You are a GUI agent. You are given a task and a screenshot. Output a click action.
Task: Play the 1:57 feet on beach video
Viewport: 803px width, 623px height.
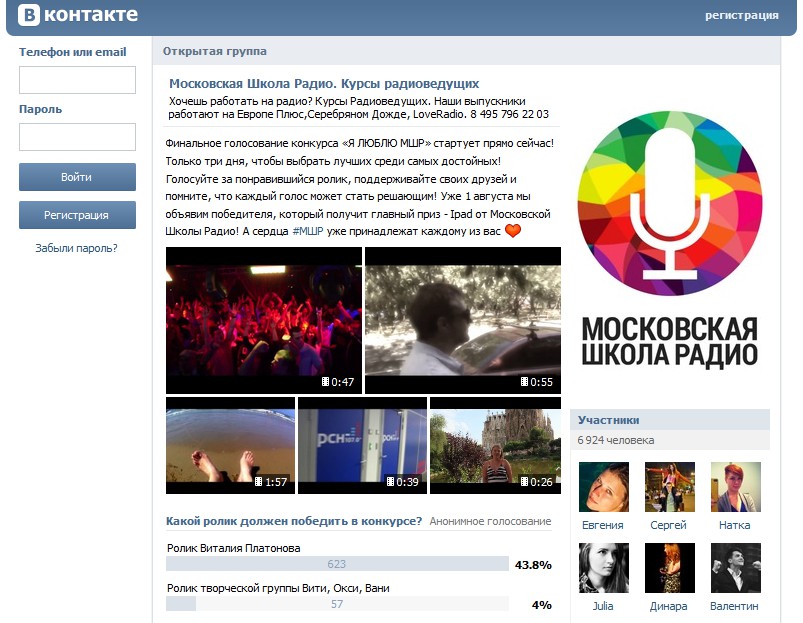click(x=230, y=445)
